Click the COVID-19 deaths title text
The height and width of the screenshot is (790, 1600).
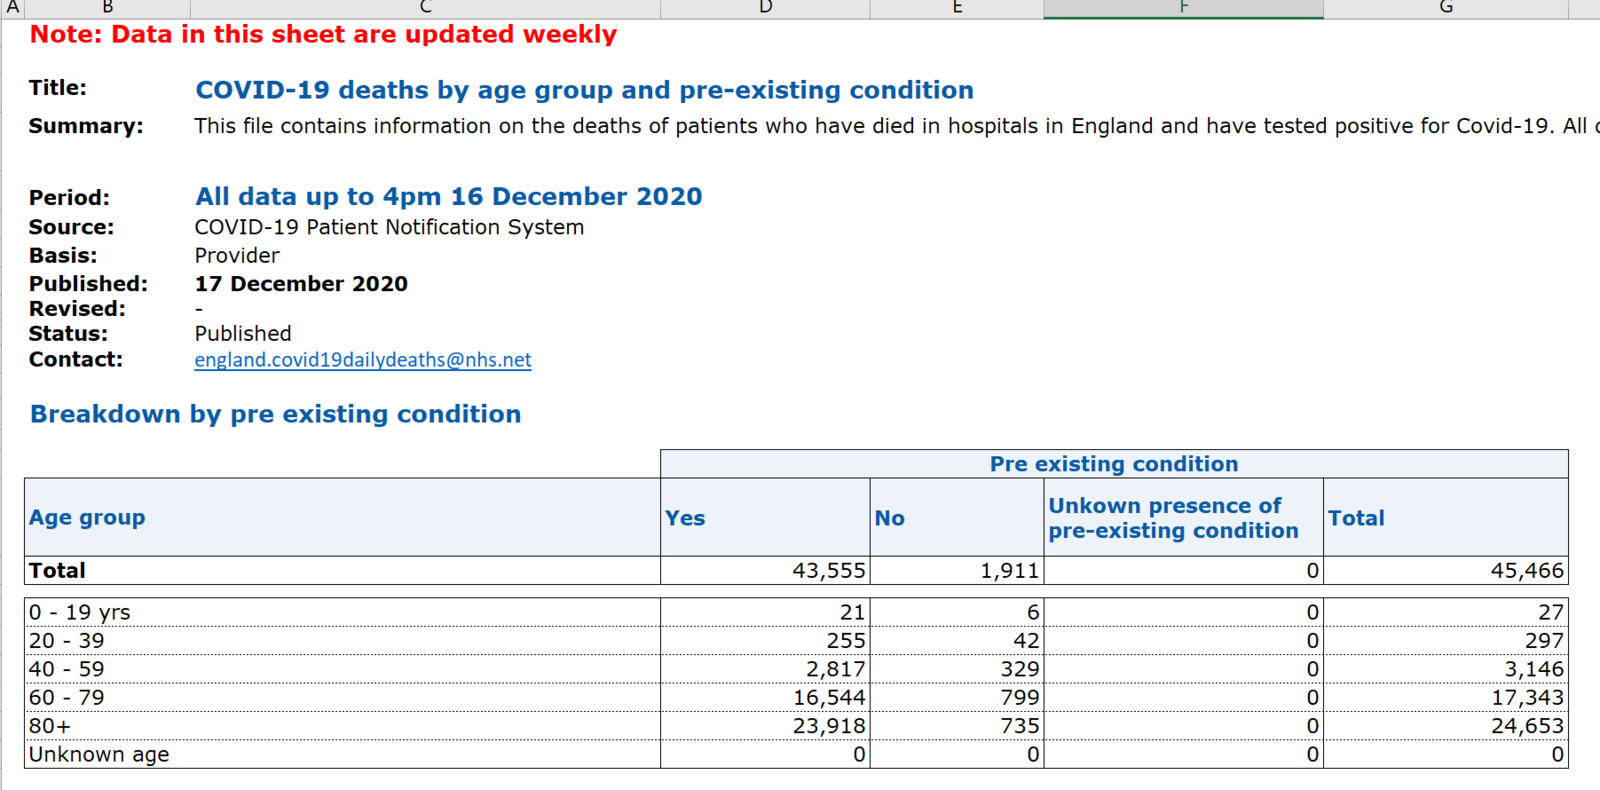(x=584, y=90)
